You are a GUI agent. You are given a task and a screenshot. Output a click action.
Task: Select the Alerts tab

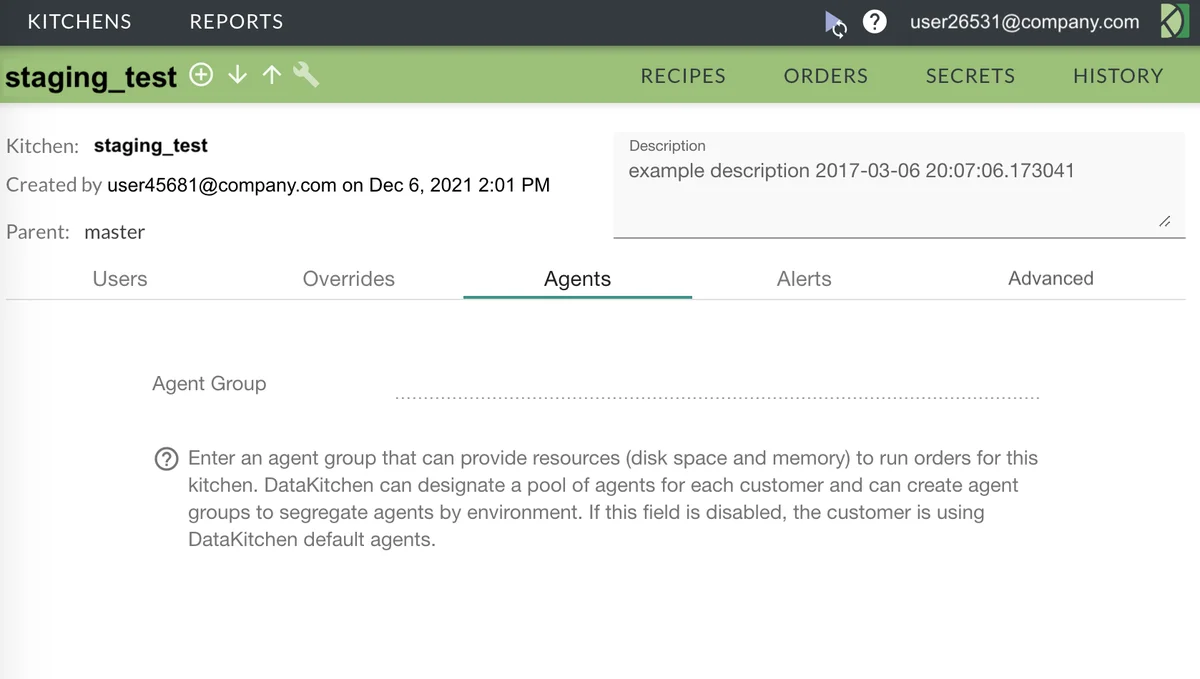[804, 279]
